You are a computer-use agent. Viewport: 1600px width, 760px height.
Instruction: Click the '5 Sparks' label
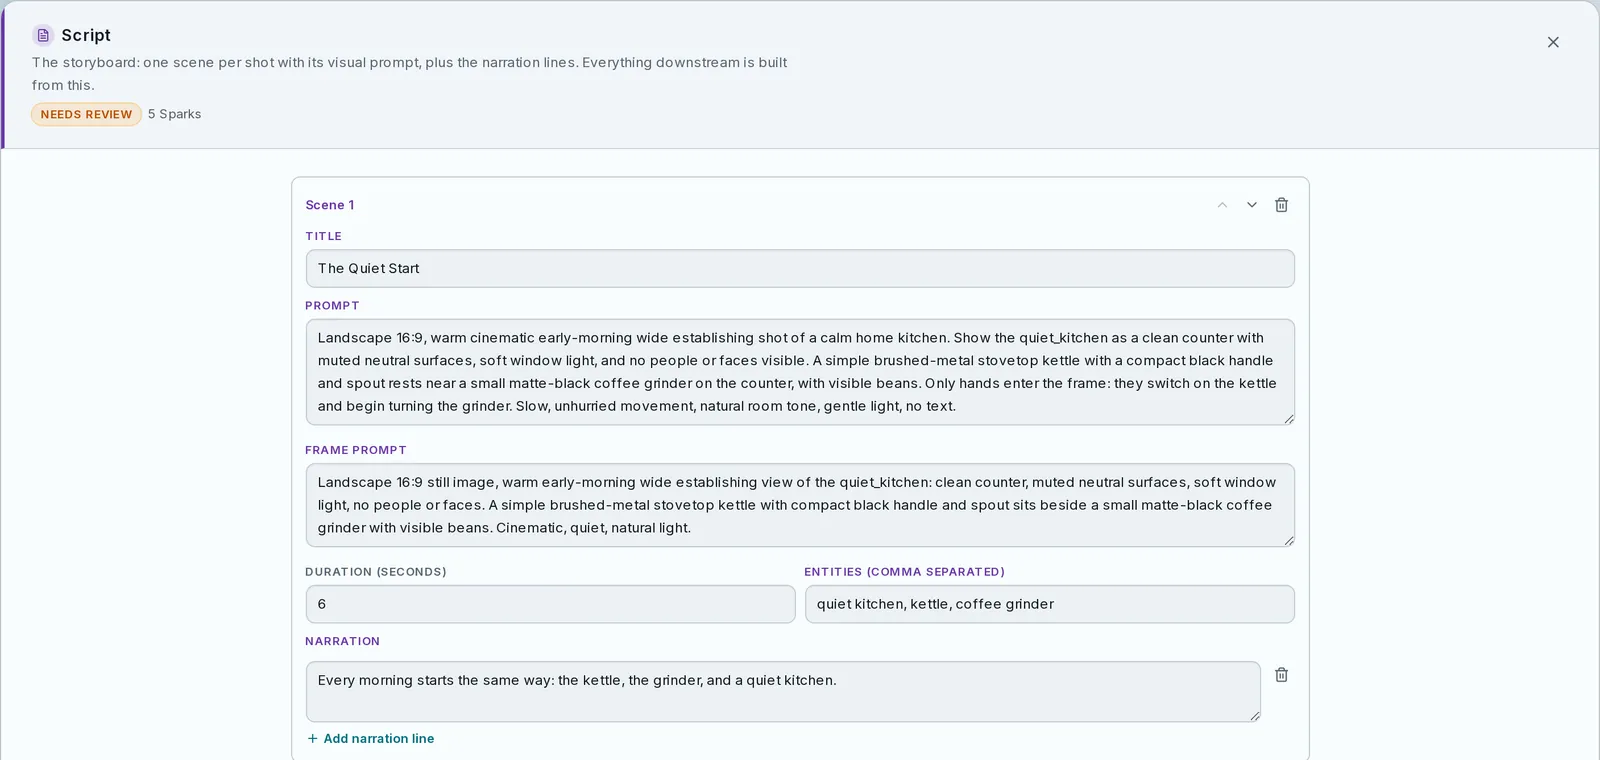pos(175,114)
